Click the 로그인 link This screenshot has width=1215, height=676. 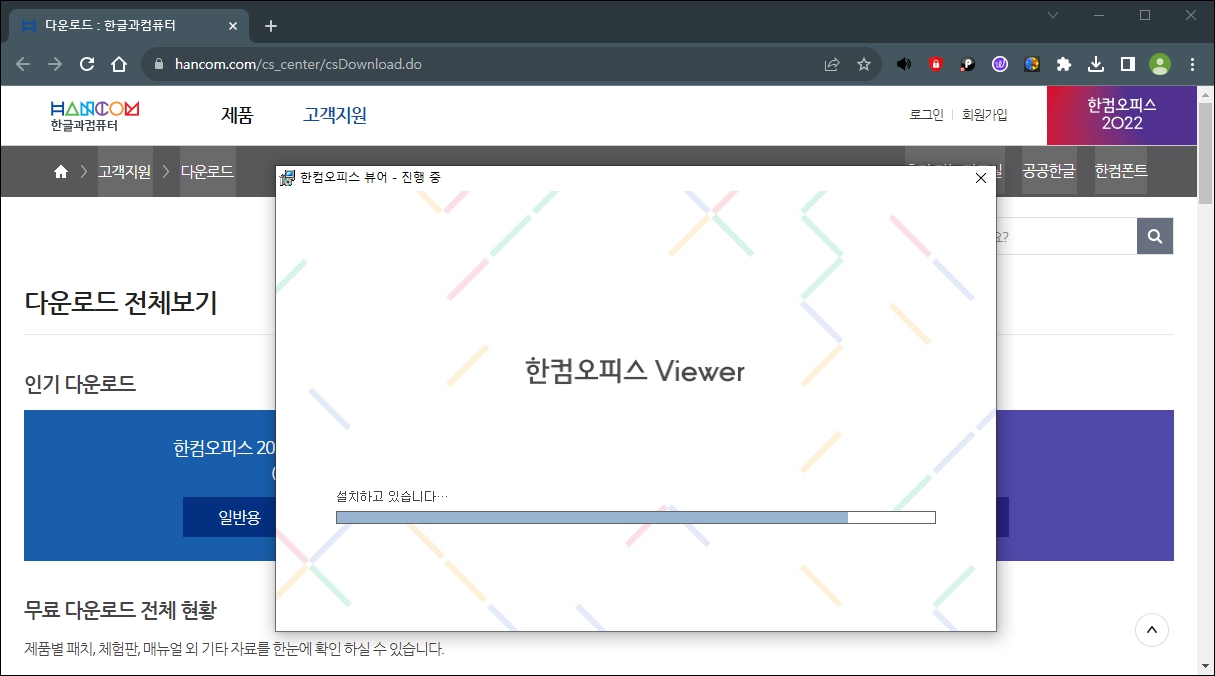926,115
